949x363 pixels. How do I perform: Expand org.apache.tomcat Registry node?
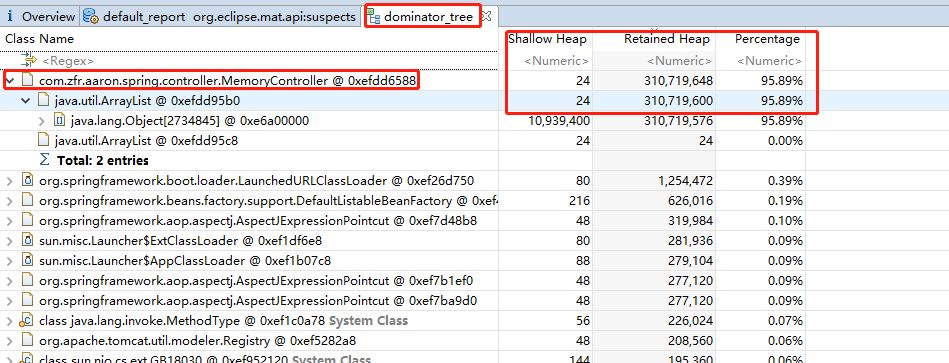coord(10,341)
